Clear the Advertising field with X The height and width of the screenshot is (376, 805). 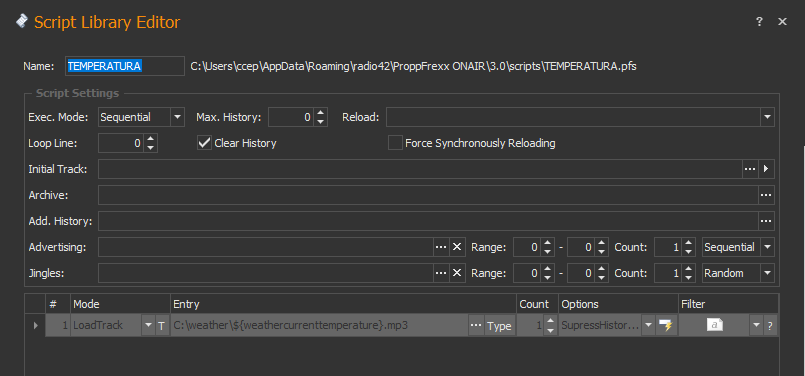pos(456,247)
